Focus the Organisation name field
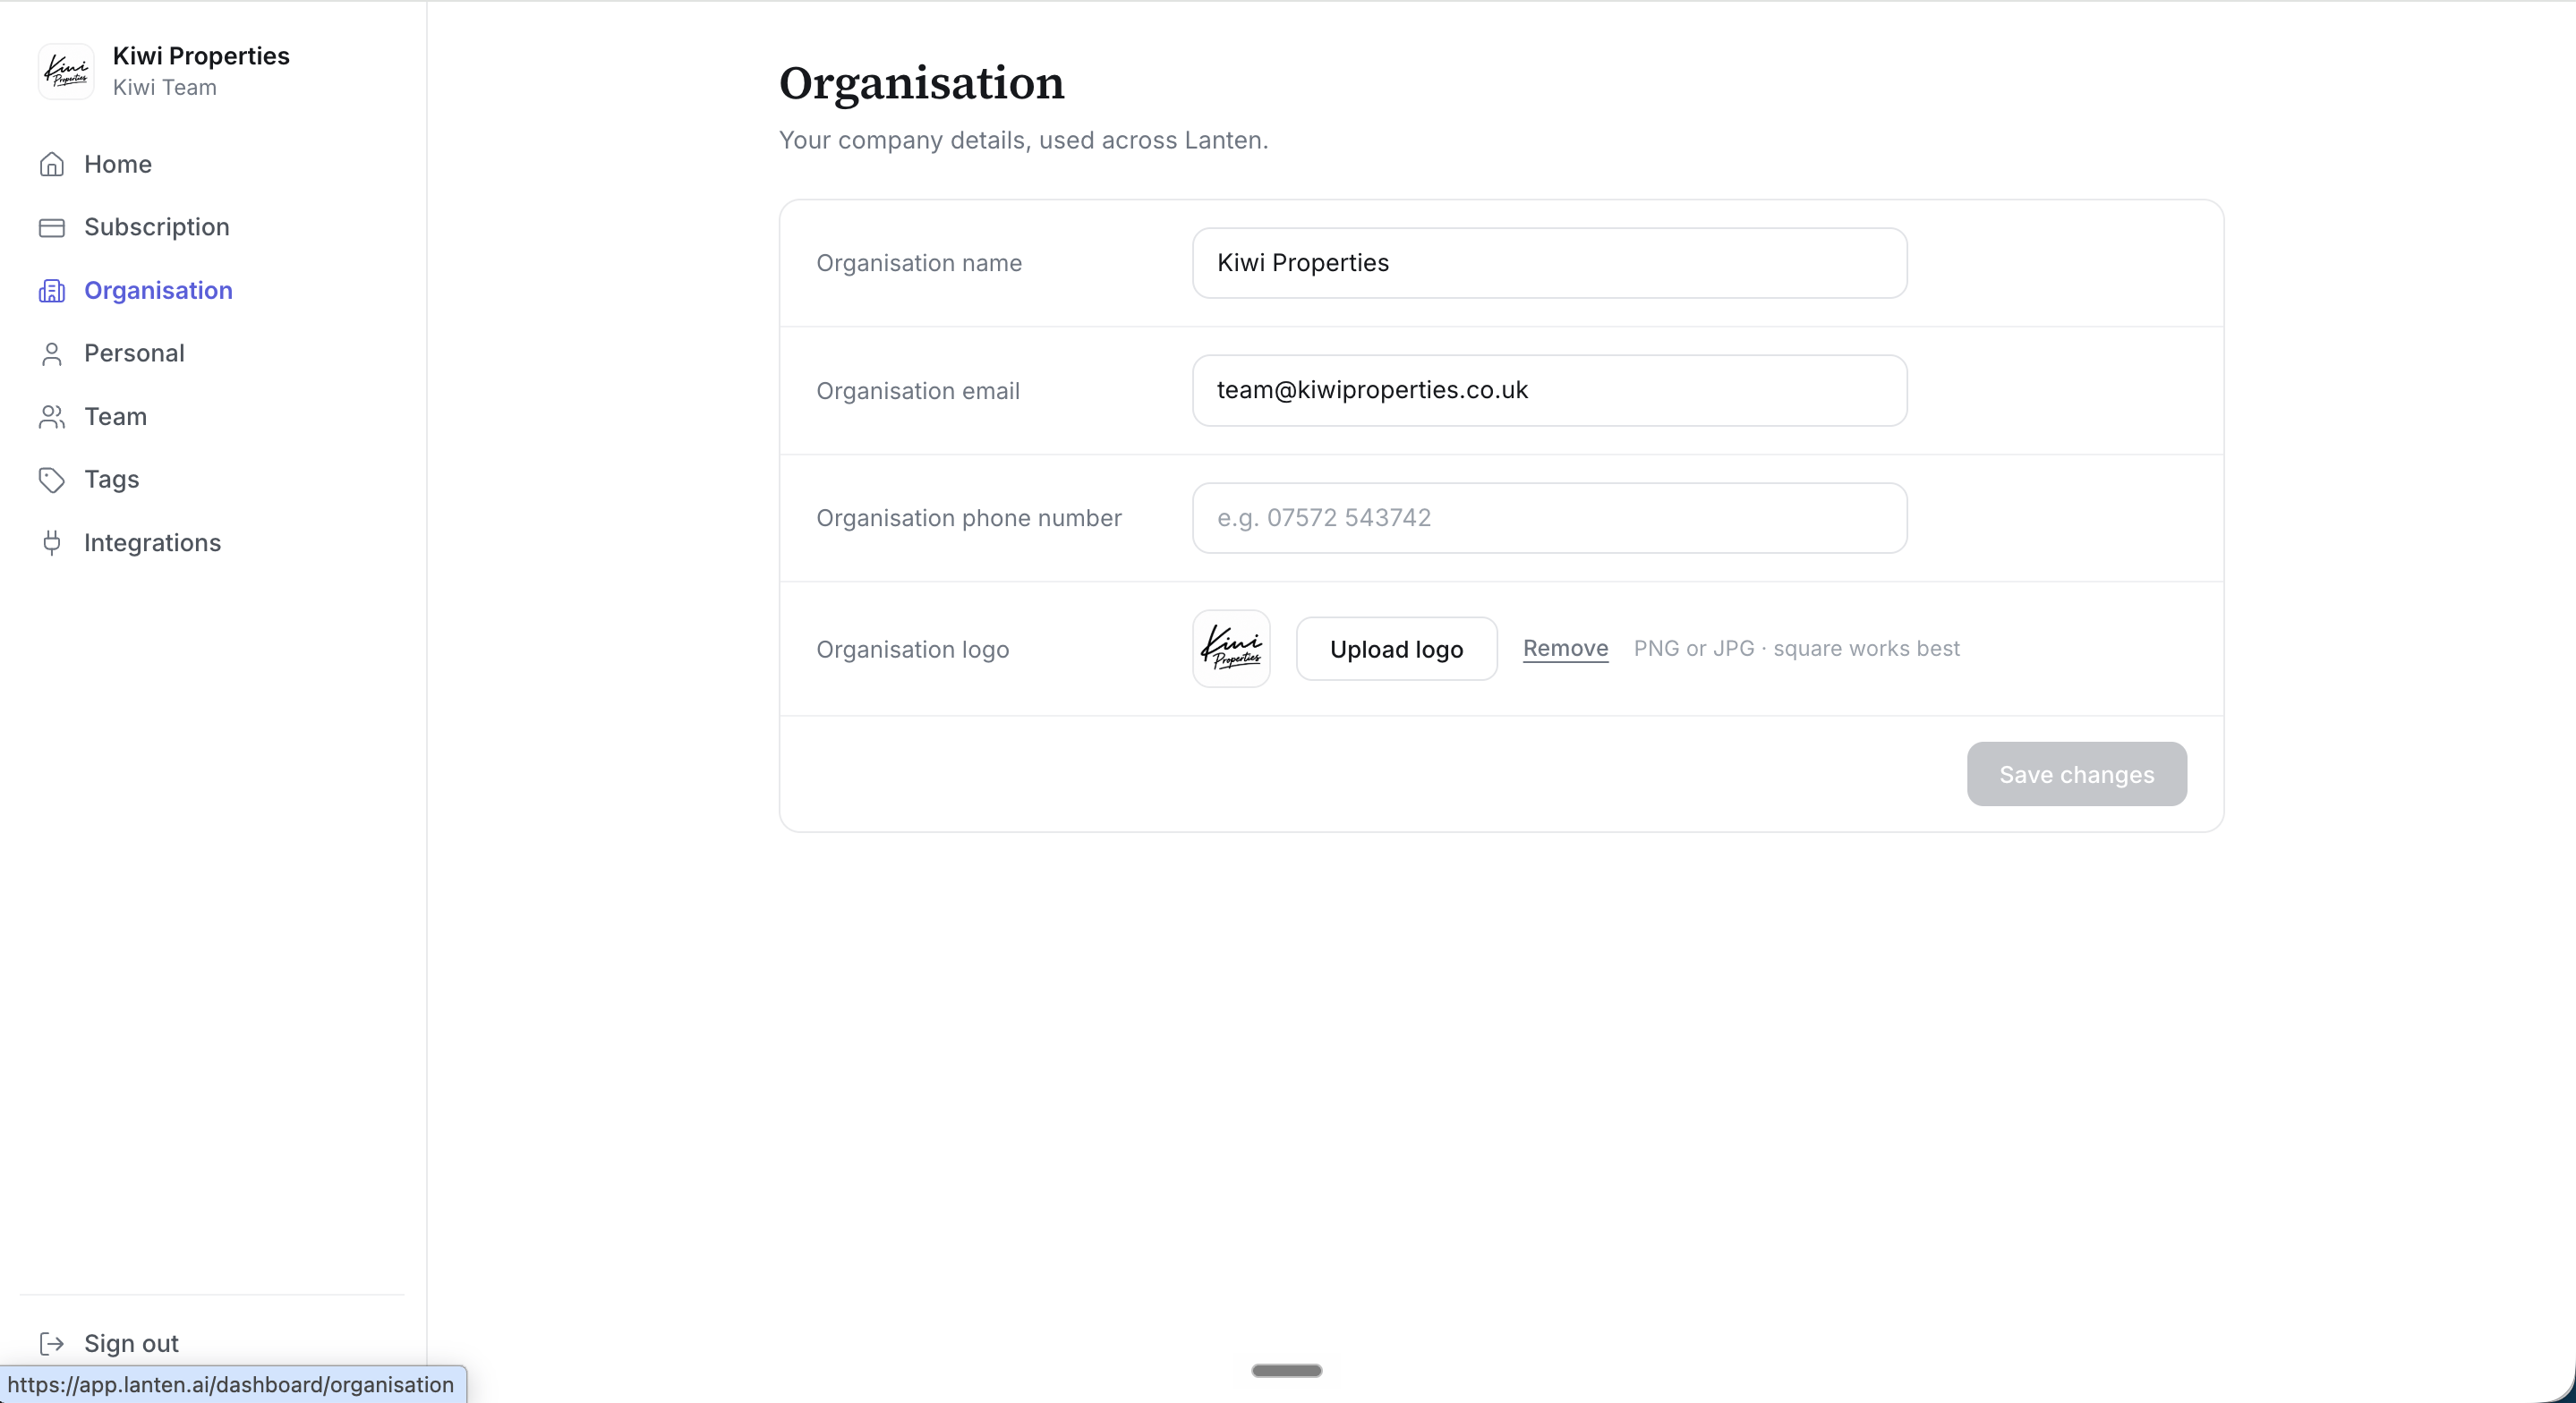Screen dimensions: 2576x1403 (1549, 263)
